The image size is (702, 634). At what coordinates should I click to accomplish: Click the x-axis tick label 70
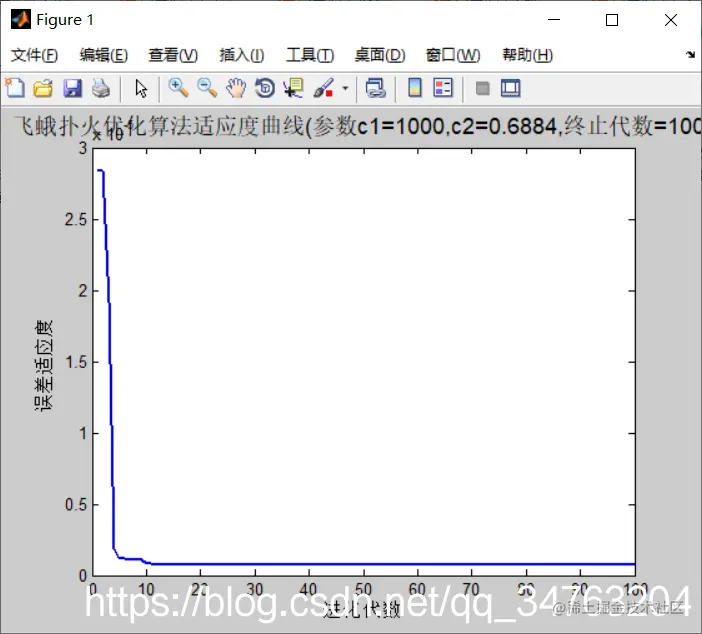point(471,589)
